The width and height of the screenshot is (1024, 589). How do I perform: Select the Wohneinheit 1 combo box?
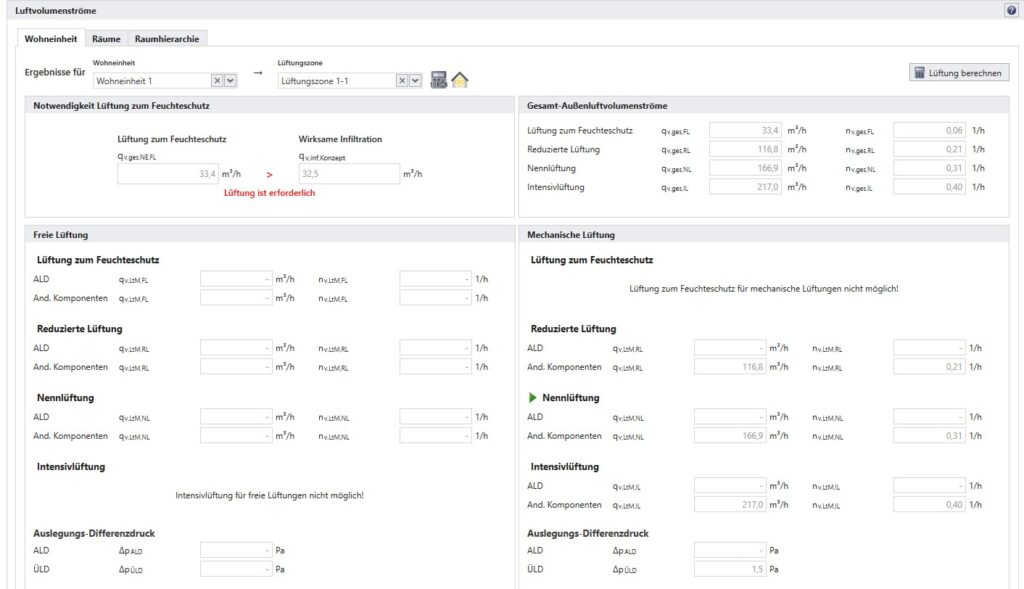click(151, 81)
